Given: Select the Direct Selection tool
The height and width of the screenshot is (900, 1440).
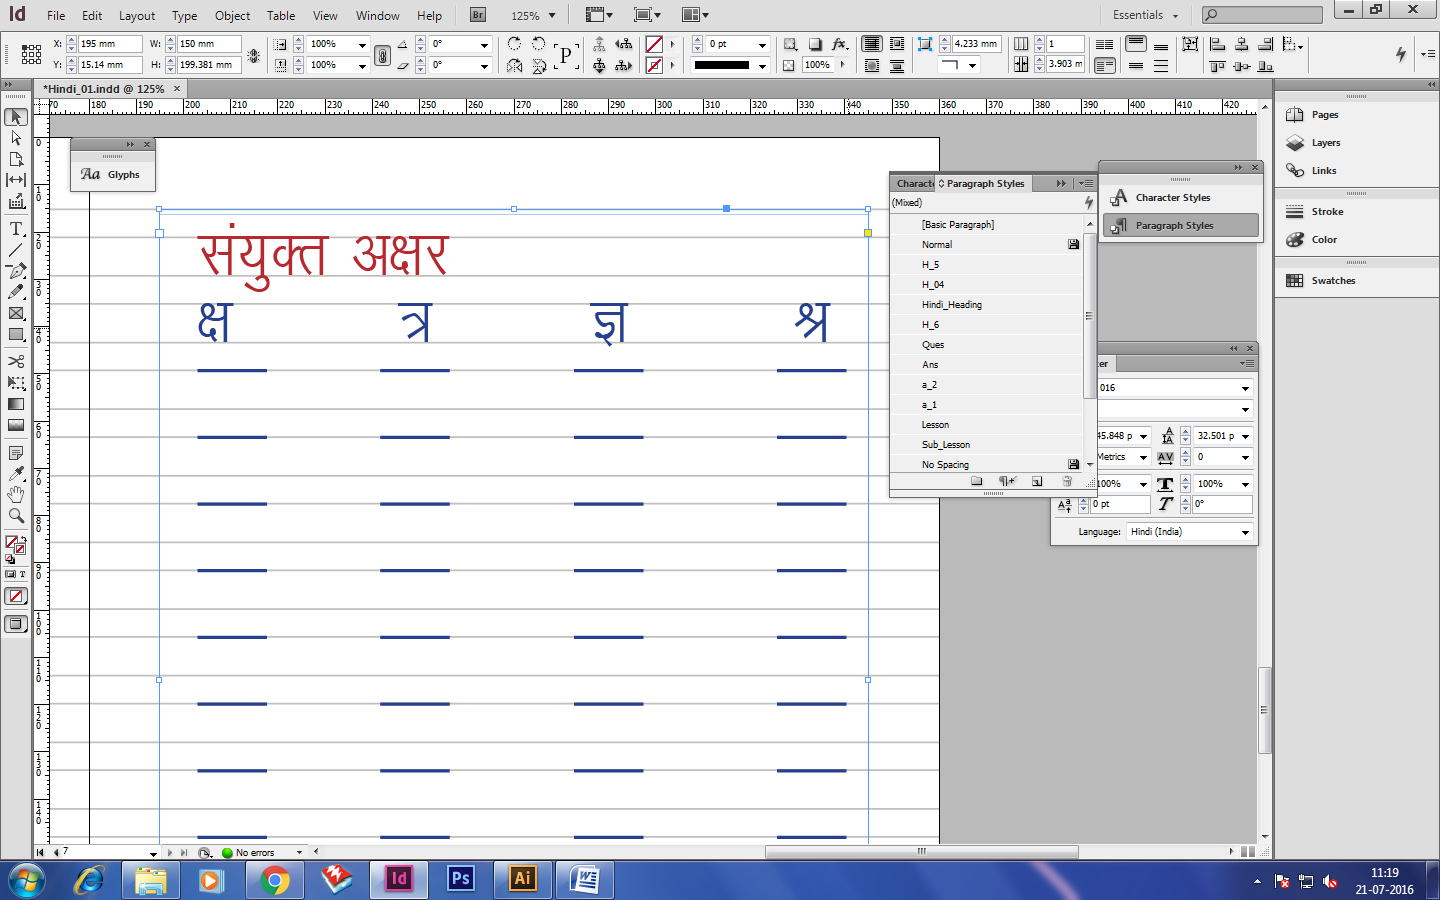Looking at the screenshot, I should click(16, 138).
